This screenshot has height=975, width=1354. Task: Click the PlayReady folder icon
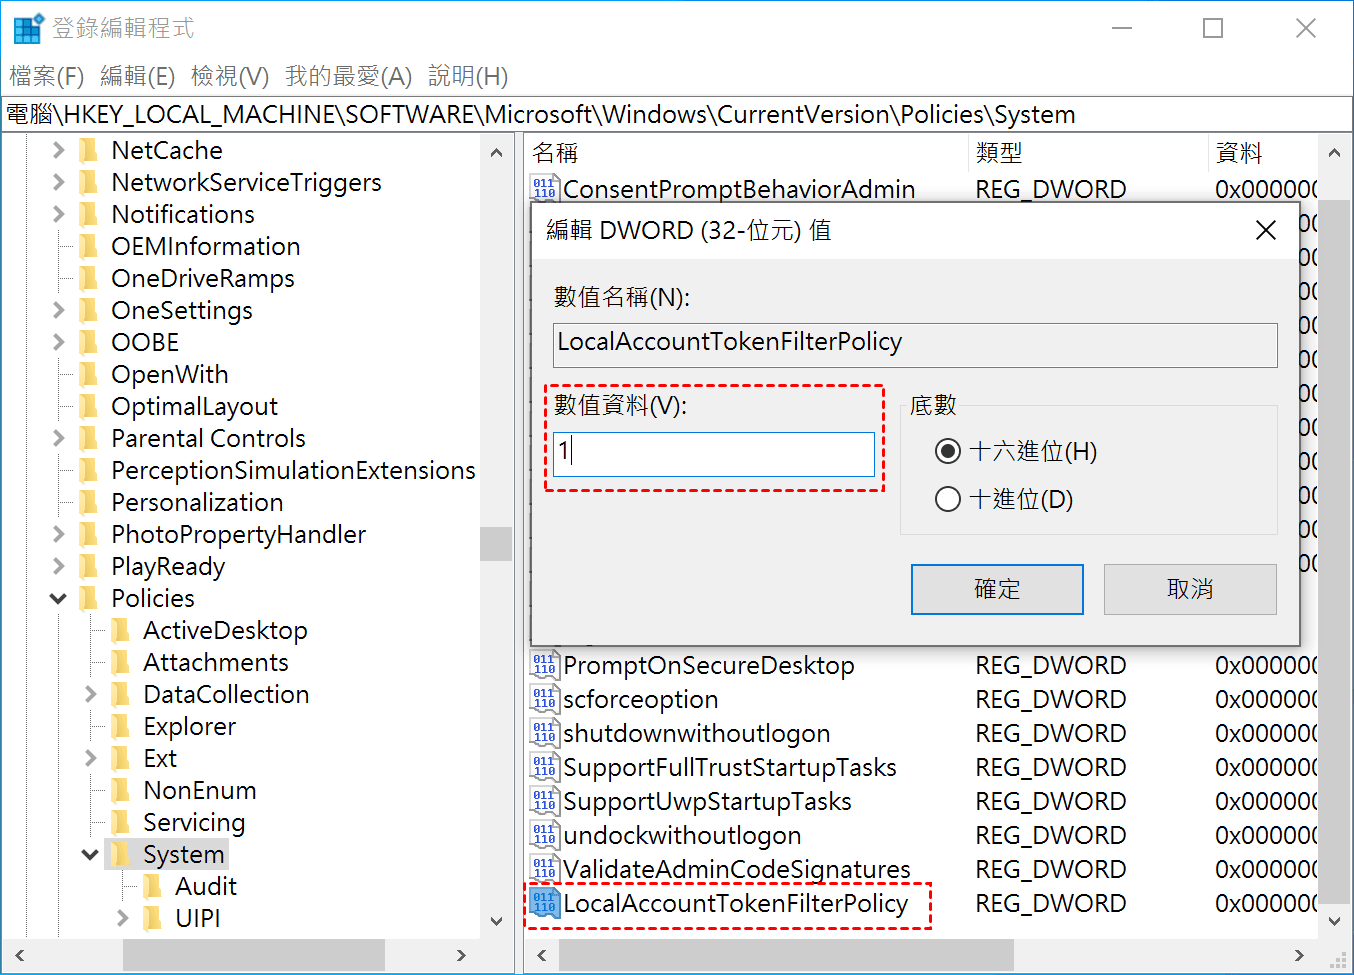89,566
